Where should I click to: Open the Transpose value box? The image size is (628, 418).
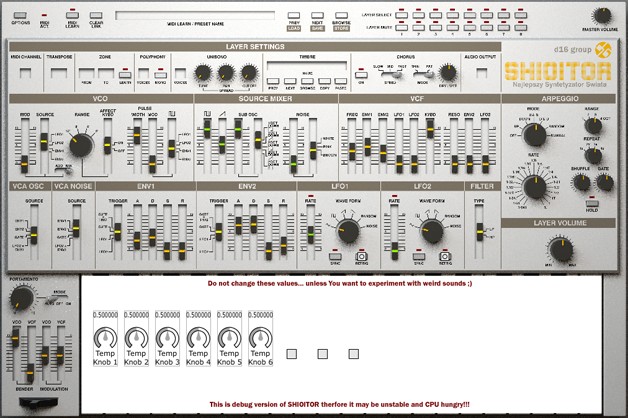(59, 73)
